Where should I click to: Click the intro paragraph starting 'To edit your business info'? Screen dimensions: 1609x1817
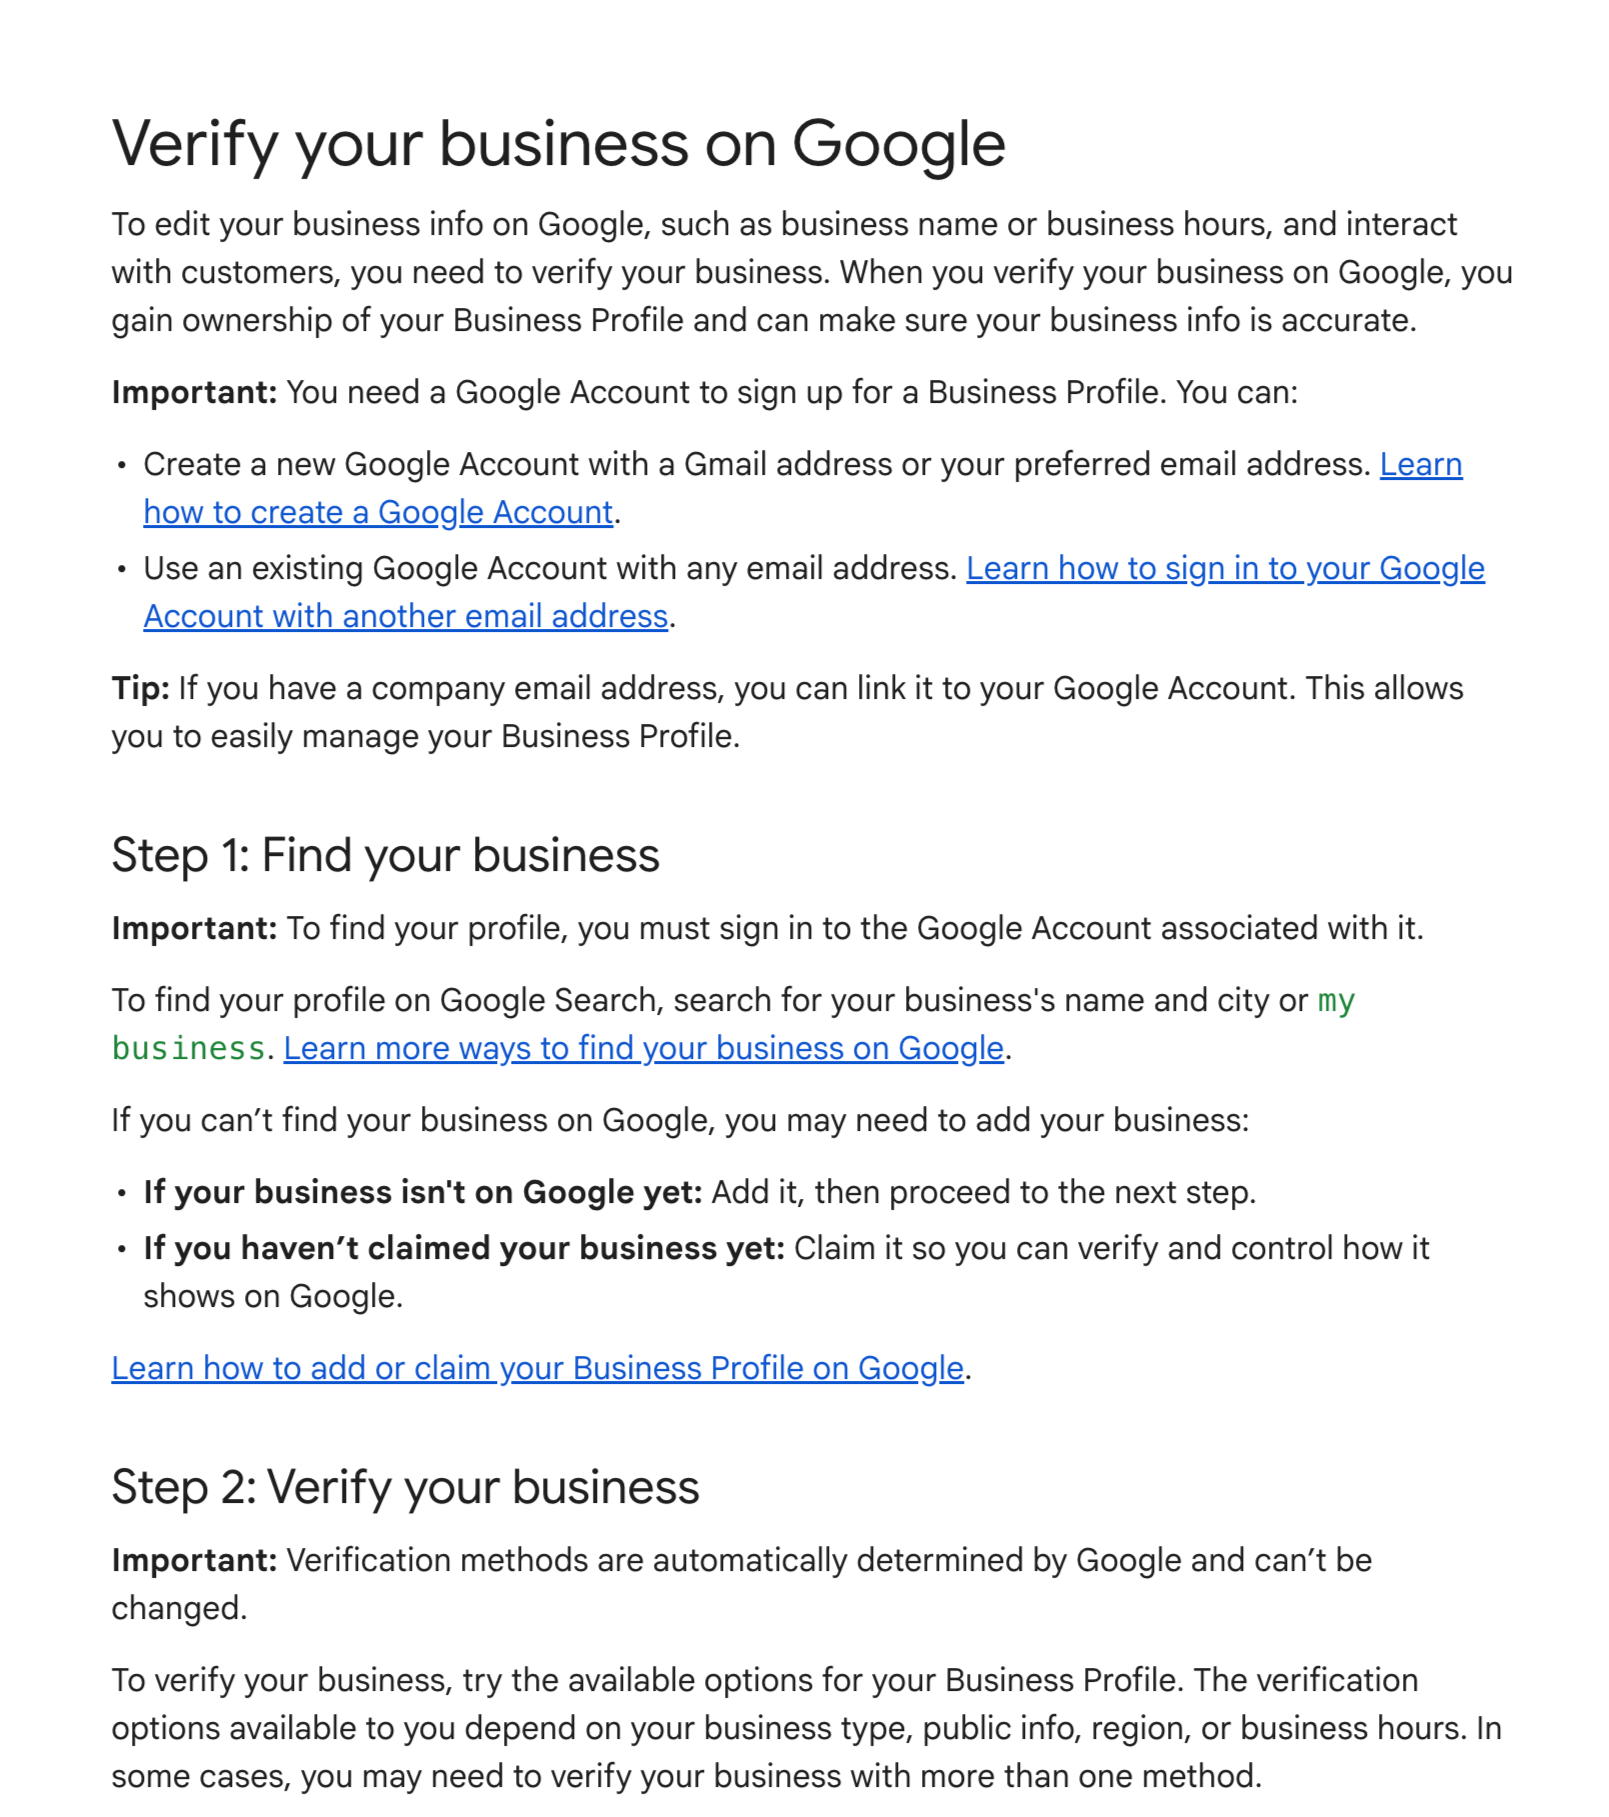pyautogui.click(x=811, y=272)
